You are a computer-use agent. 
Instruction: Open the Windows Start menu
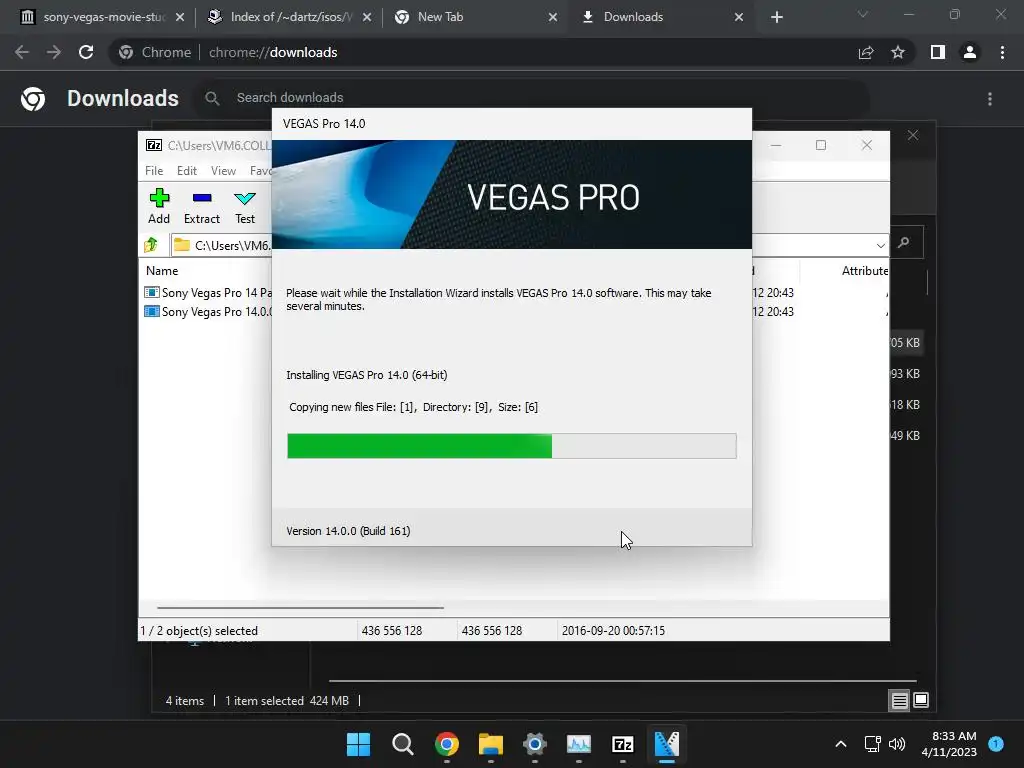tap(358, 744)
